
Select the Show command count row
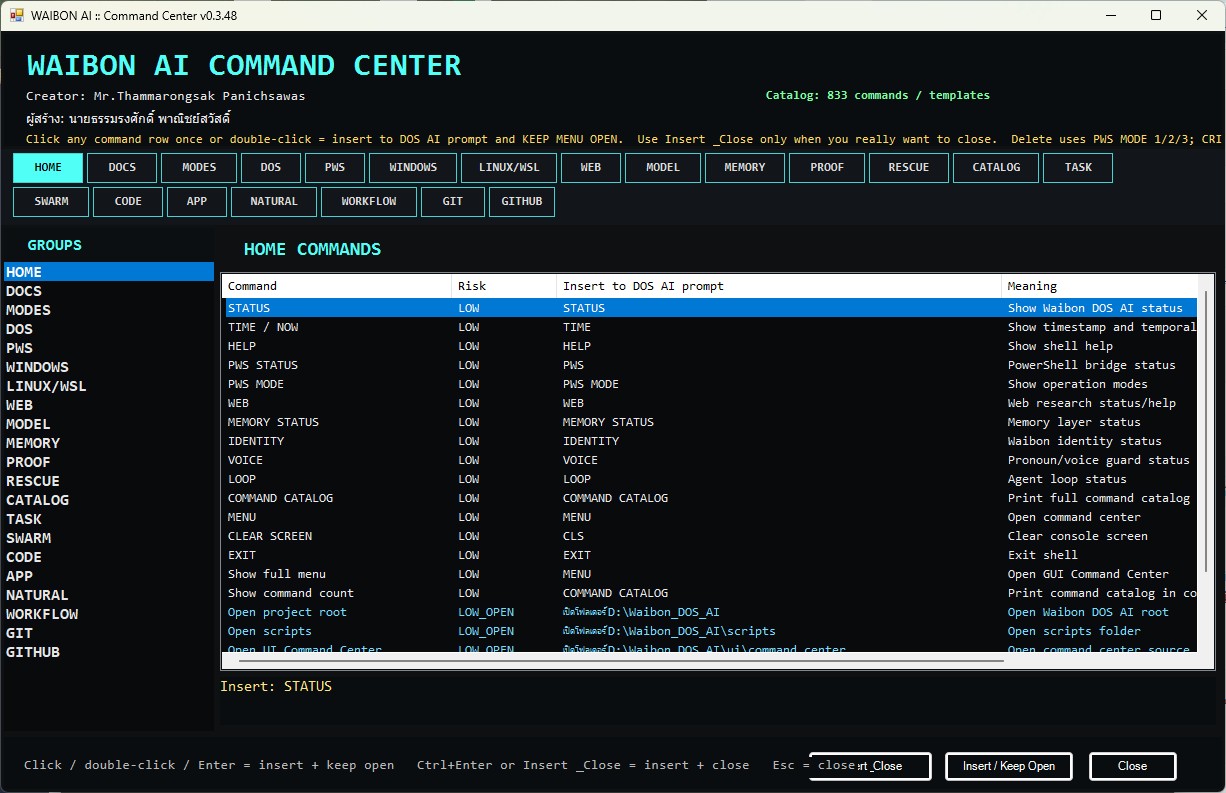click(710, 593)
